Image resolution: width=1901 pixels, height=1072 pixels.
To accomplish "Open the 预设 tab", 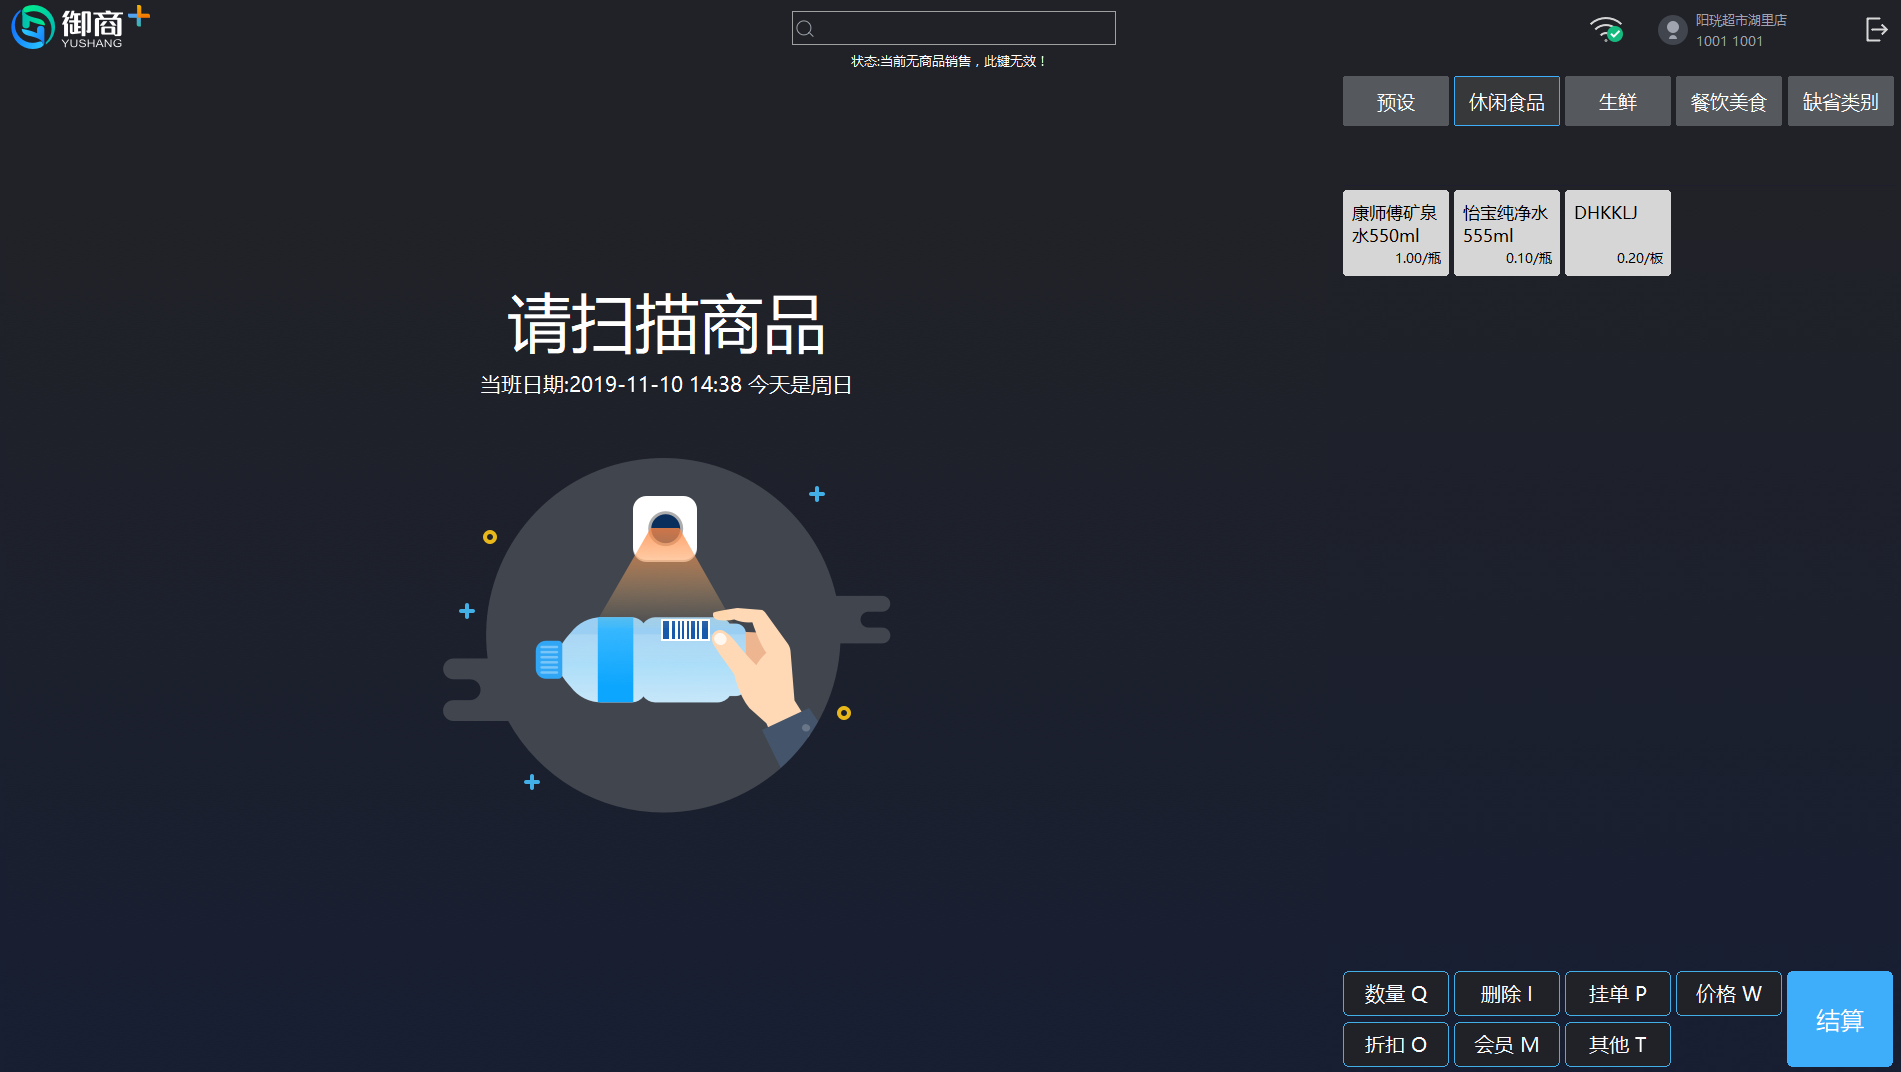I will pos(1395,100).
